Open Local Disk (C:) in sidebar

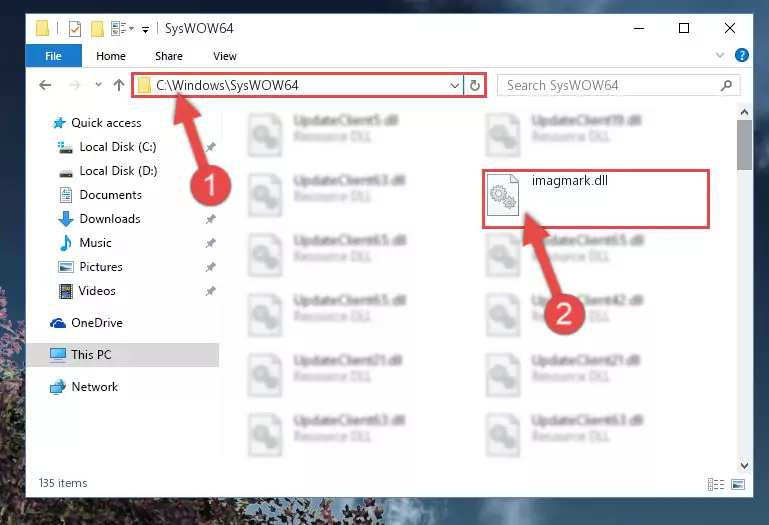pyautogui.click(x=118, y=147)
